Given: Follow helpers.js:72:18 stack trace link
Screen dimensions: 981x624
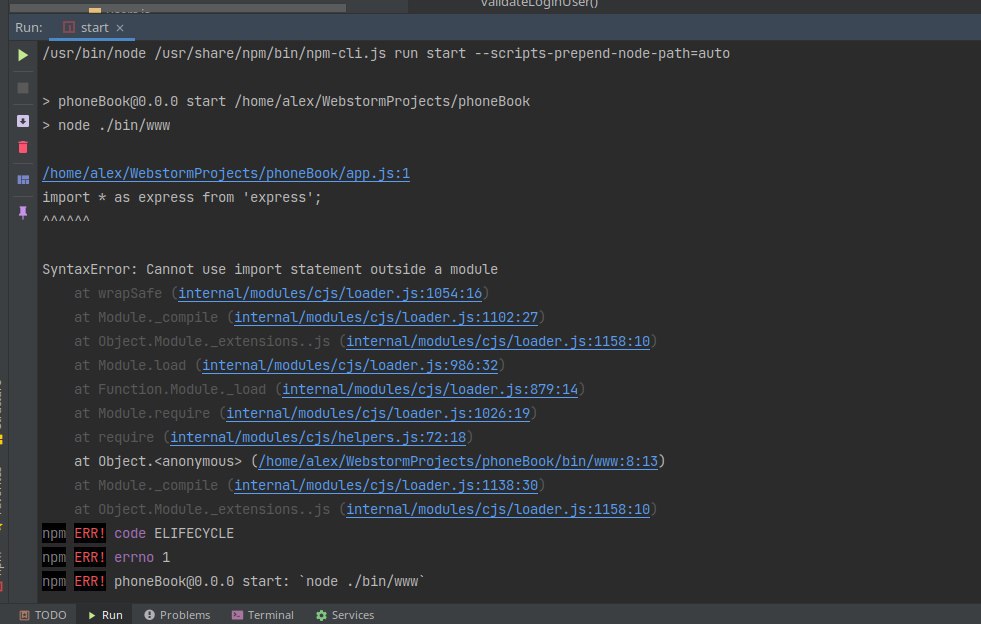Looking at the screenshot, I should [318, 437].
